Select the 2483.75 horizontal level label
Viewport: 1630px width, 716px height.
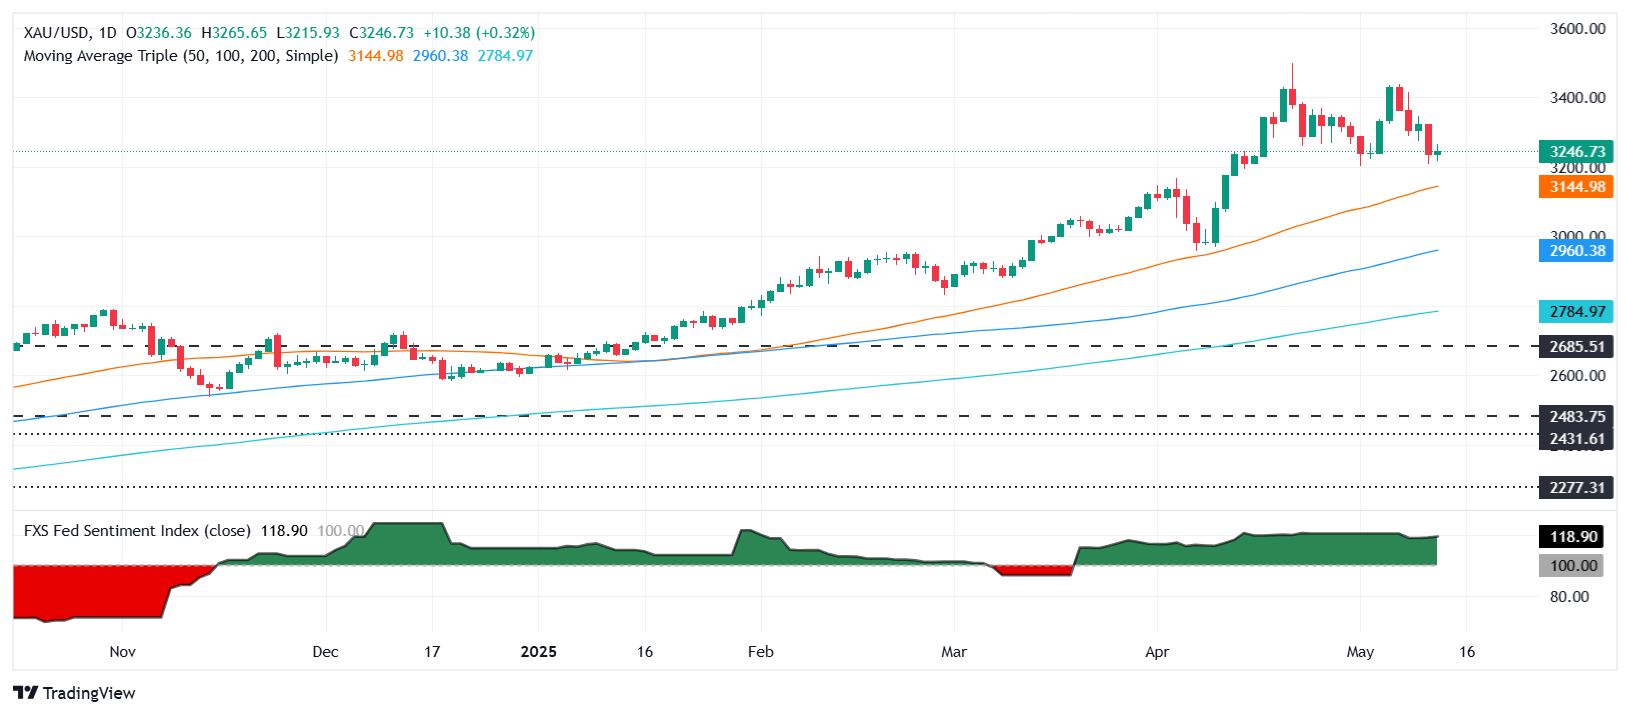(1576, 417)
